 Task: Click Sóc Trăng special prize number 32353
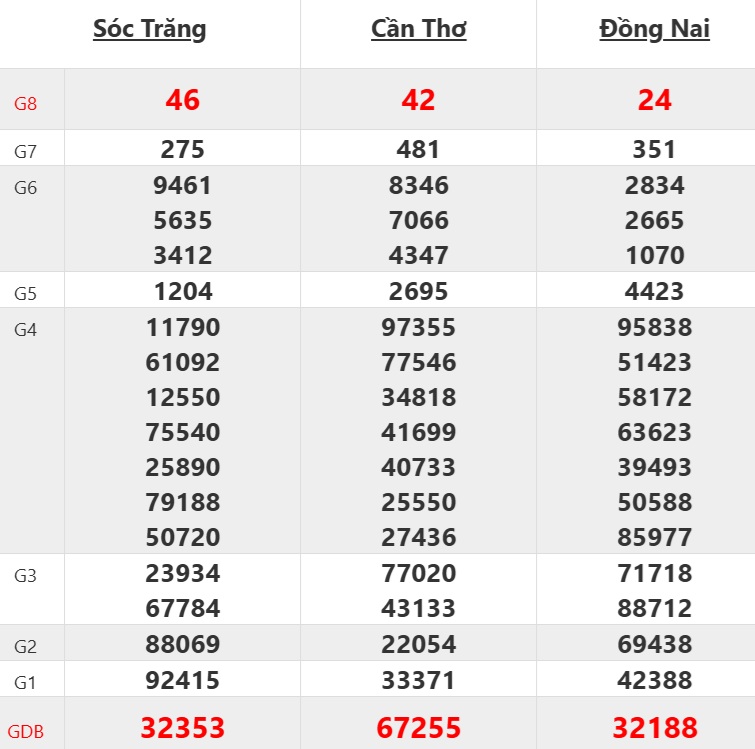click(x=183, y=727)
